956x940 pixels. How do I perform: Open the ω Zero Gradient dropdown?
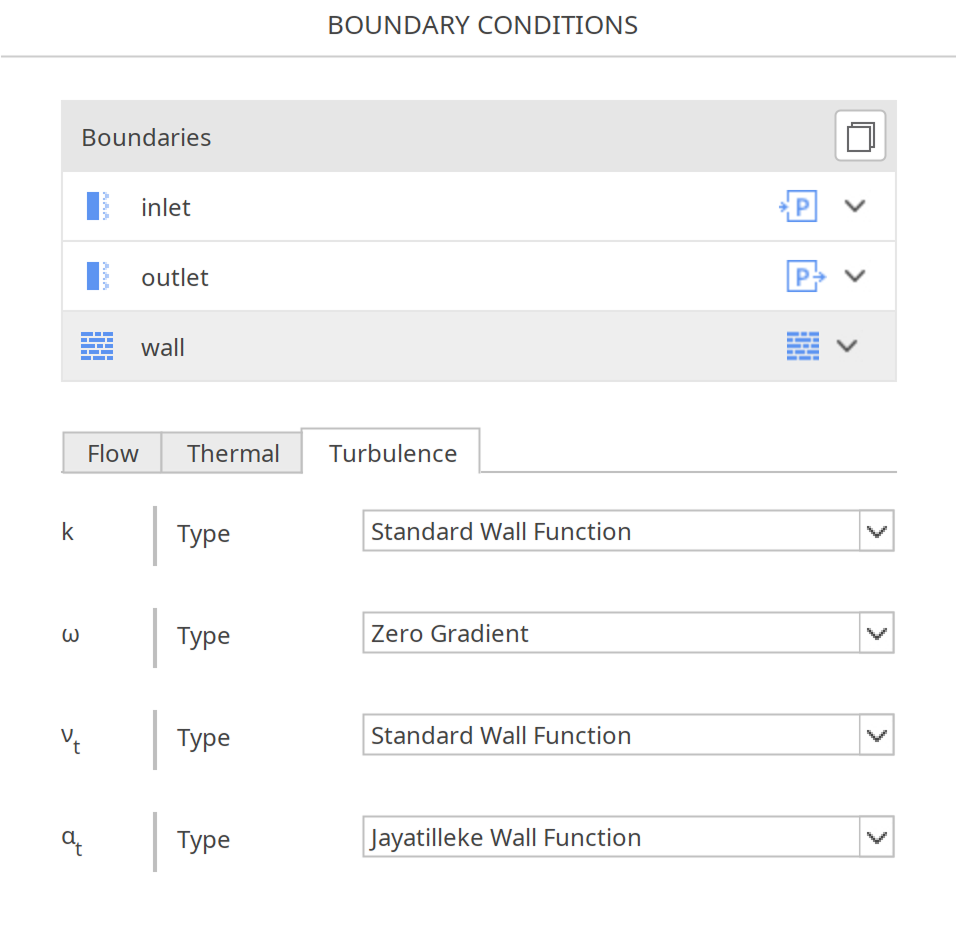[x=877, y=633]
